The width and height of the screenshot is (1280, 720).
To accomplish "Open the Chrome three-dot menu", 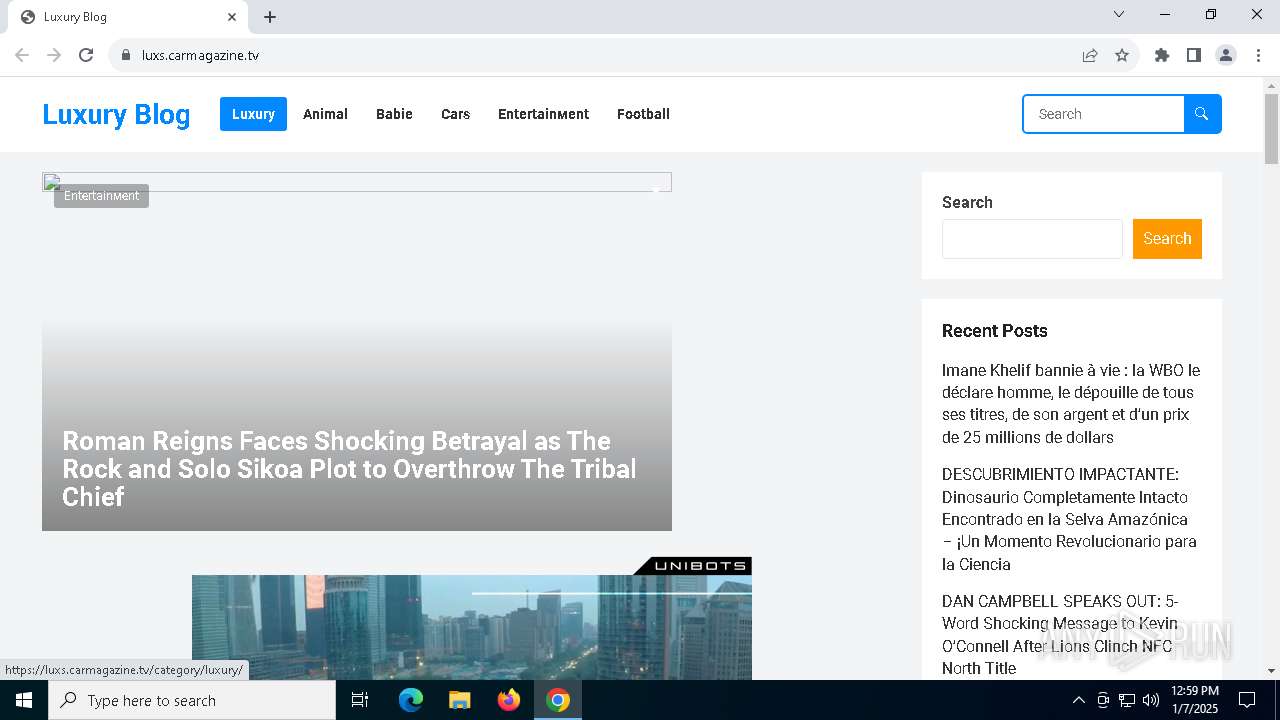I will pyautogui.click(x=1258, y=55).
